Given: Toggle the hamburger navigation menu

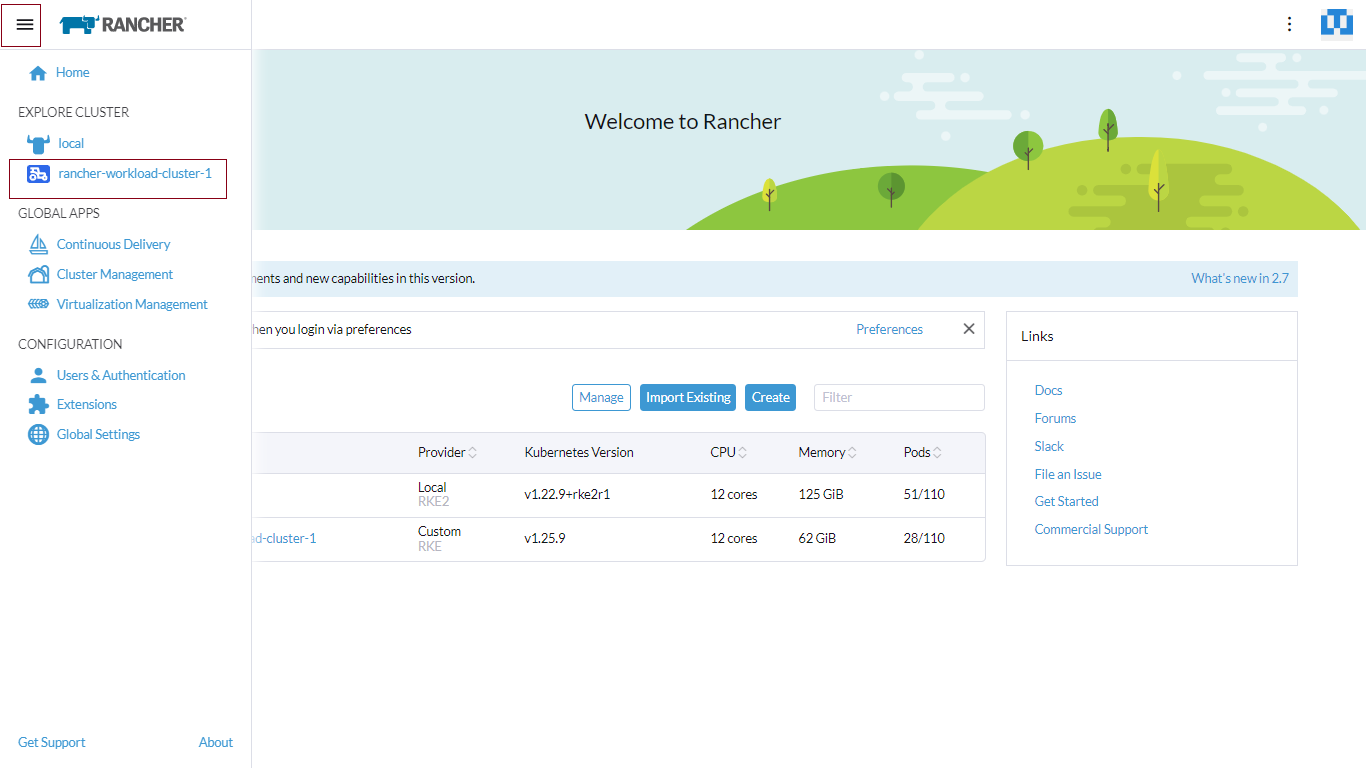Looking at the screenshot, I should (25, 25).
